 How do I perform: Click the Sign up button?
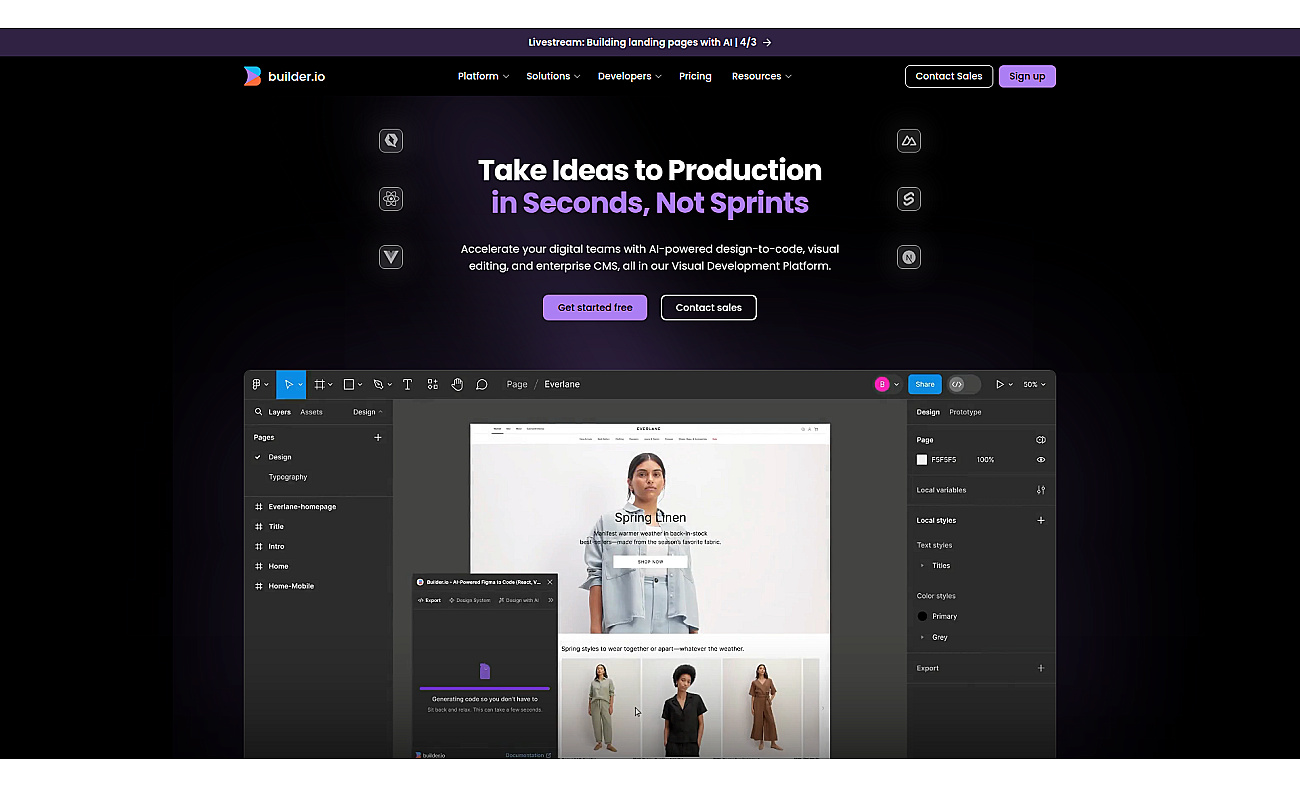point(1027,76)
